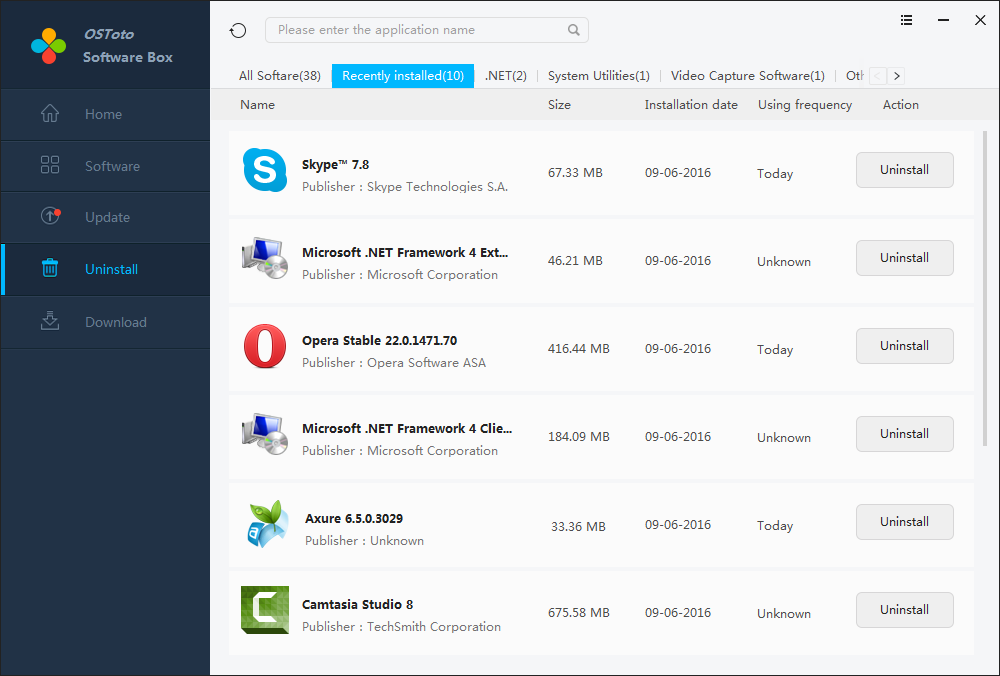Click the .NET Framework 4 Extended icon
Screen dimensions: 1000x676
(265, 258)
